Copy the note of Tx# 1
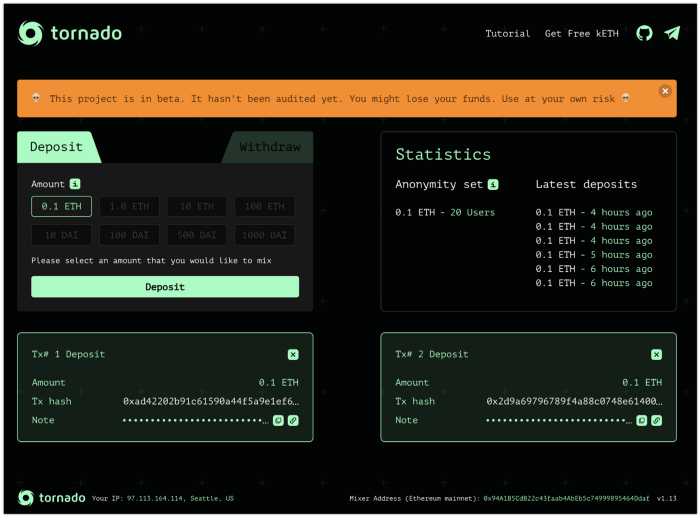Viewport: 700px width, 517px height. click(278, 421)
